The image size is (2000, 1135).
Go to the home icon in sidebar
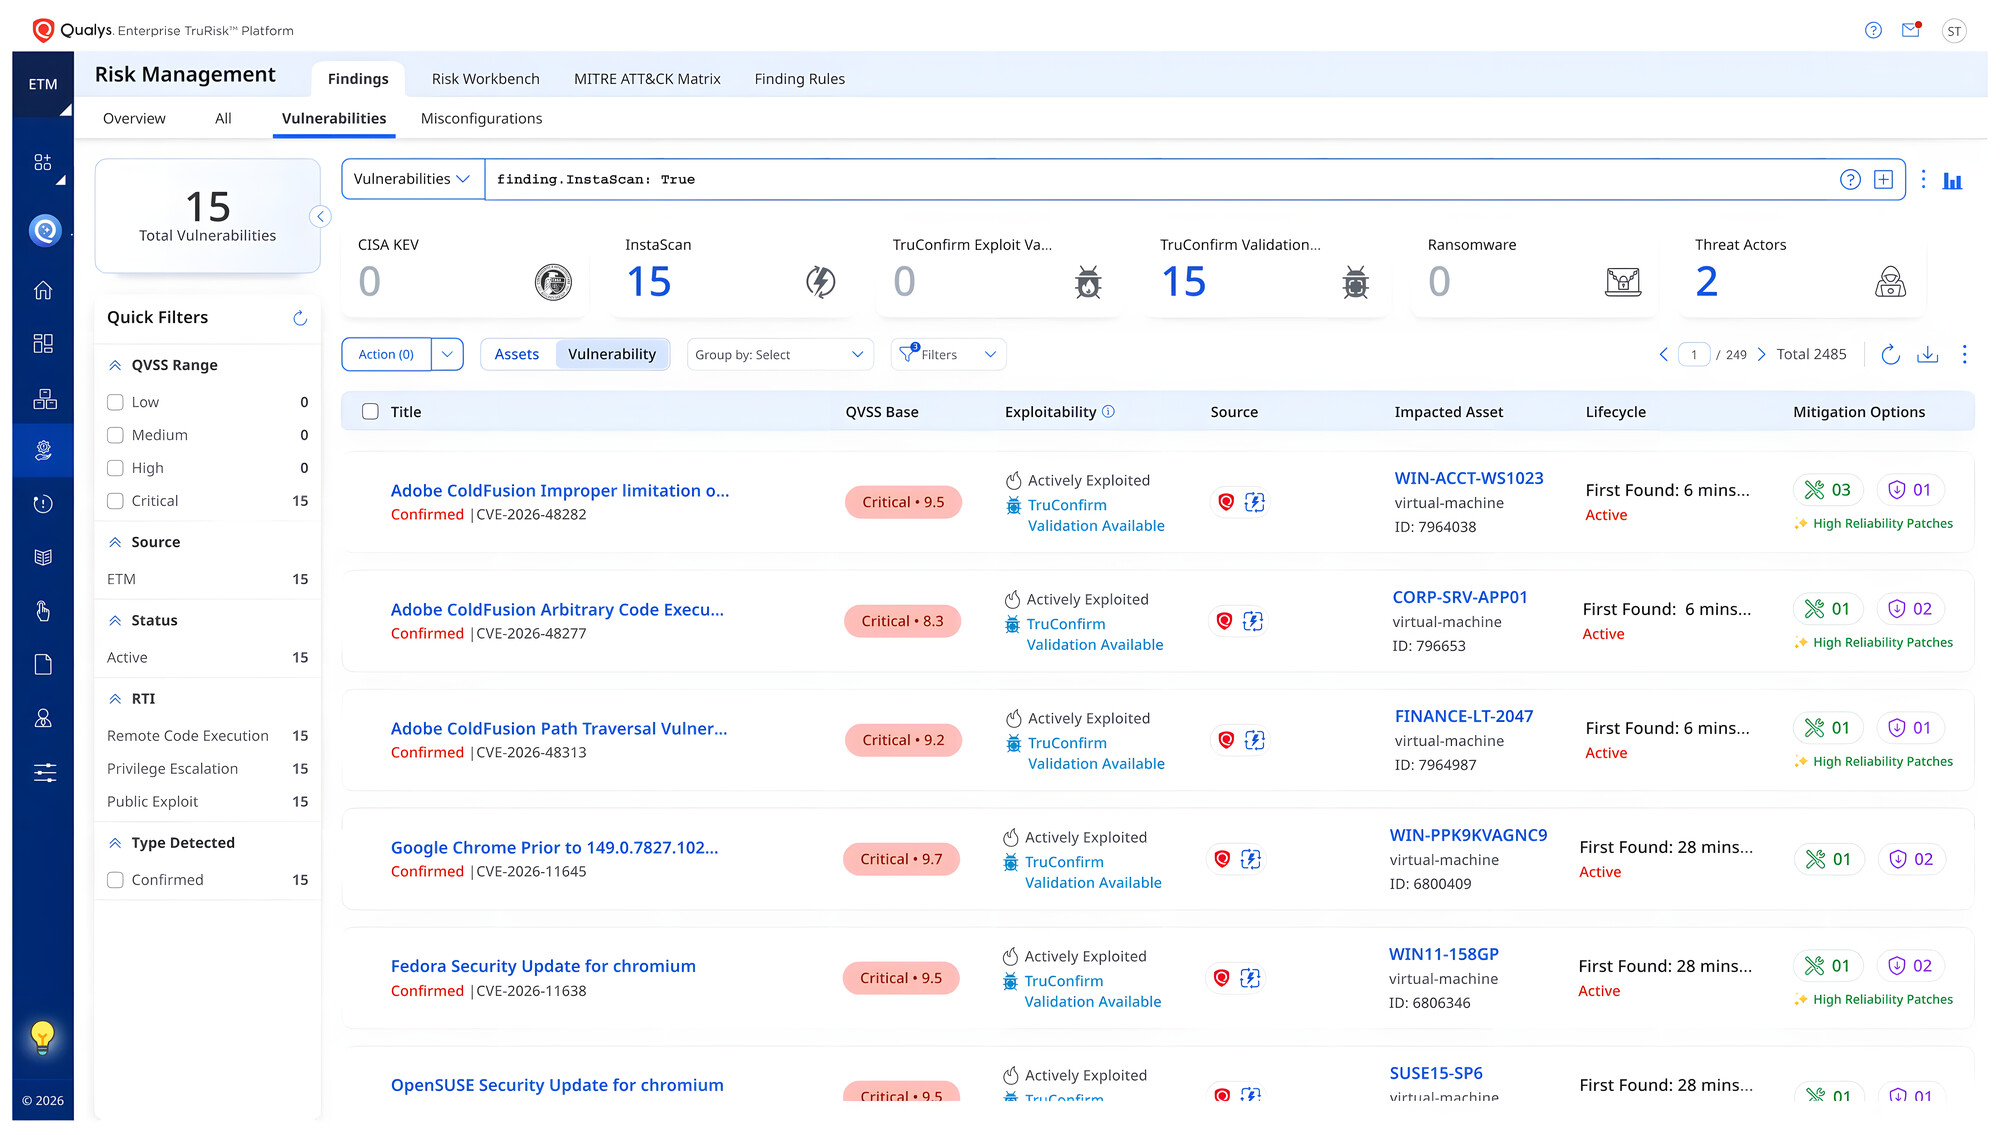(43, 290)
